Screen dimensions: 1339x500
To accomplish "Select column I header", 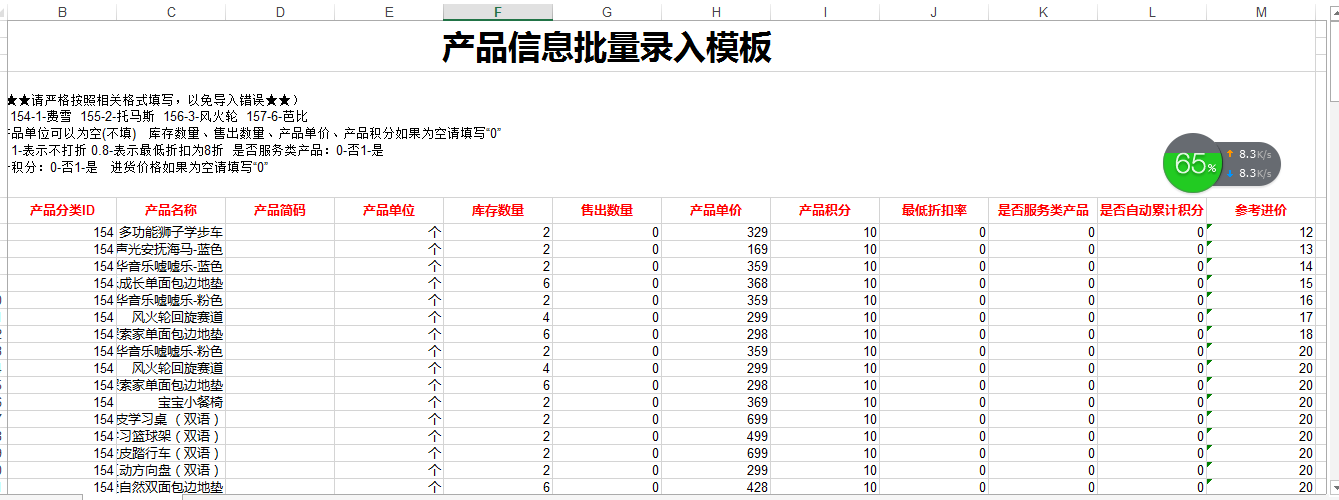I will [825, 12].
